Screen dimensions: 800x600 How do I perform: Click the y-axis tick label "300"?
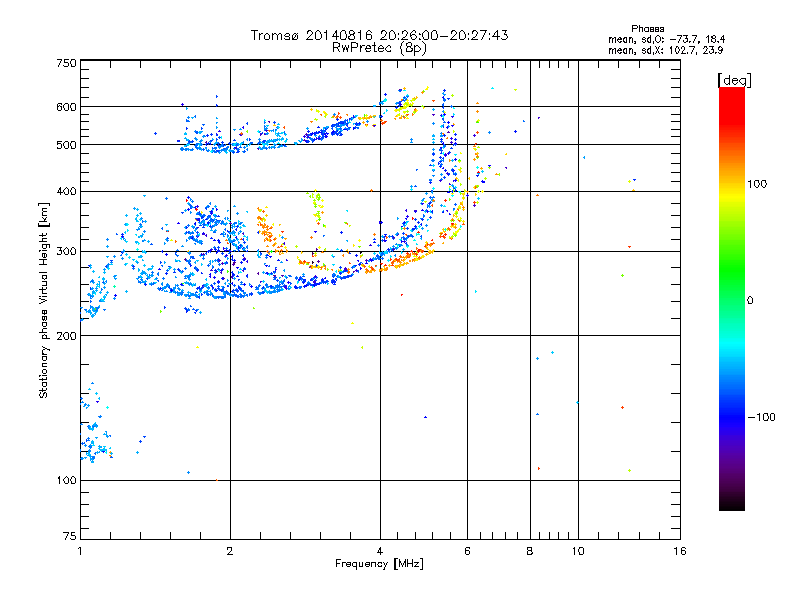pos(66,252)
